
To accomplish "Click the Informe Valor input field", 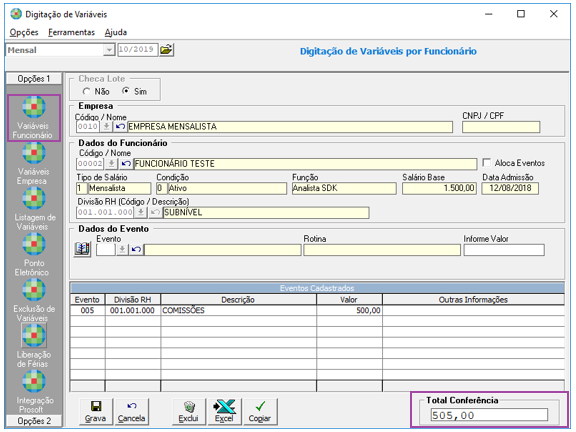I will [x=504, y=250].
